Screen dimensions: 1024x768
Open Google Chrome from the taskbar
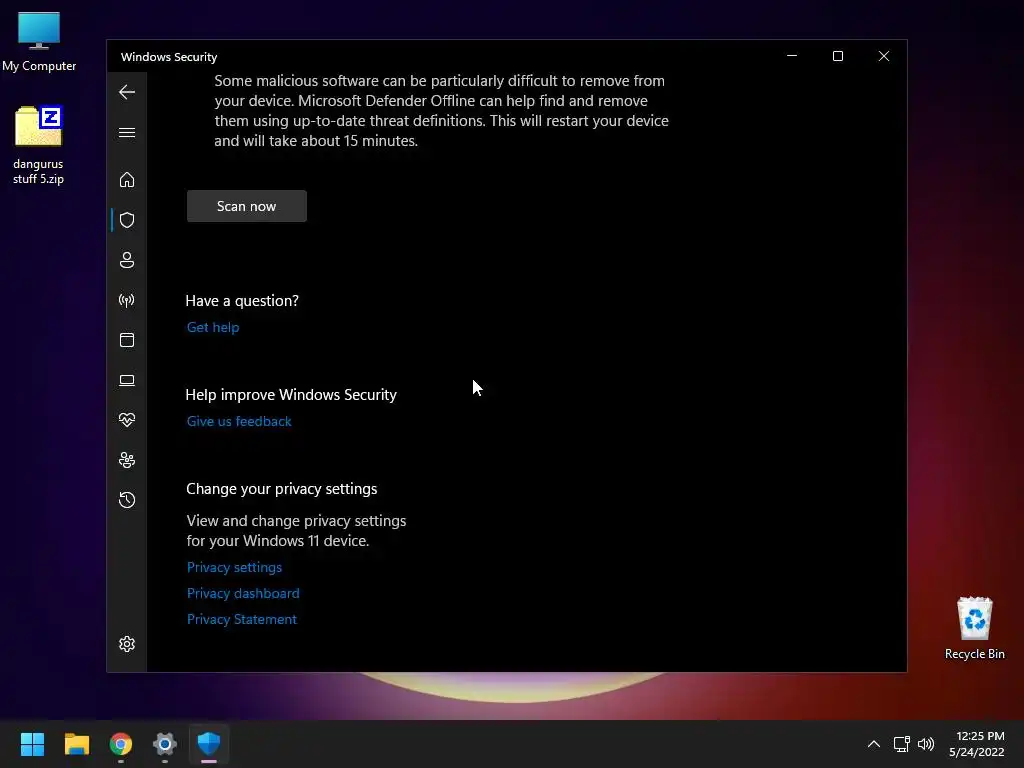[x=121, y=744]
